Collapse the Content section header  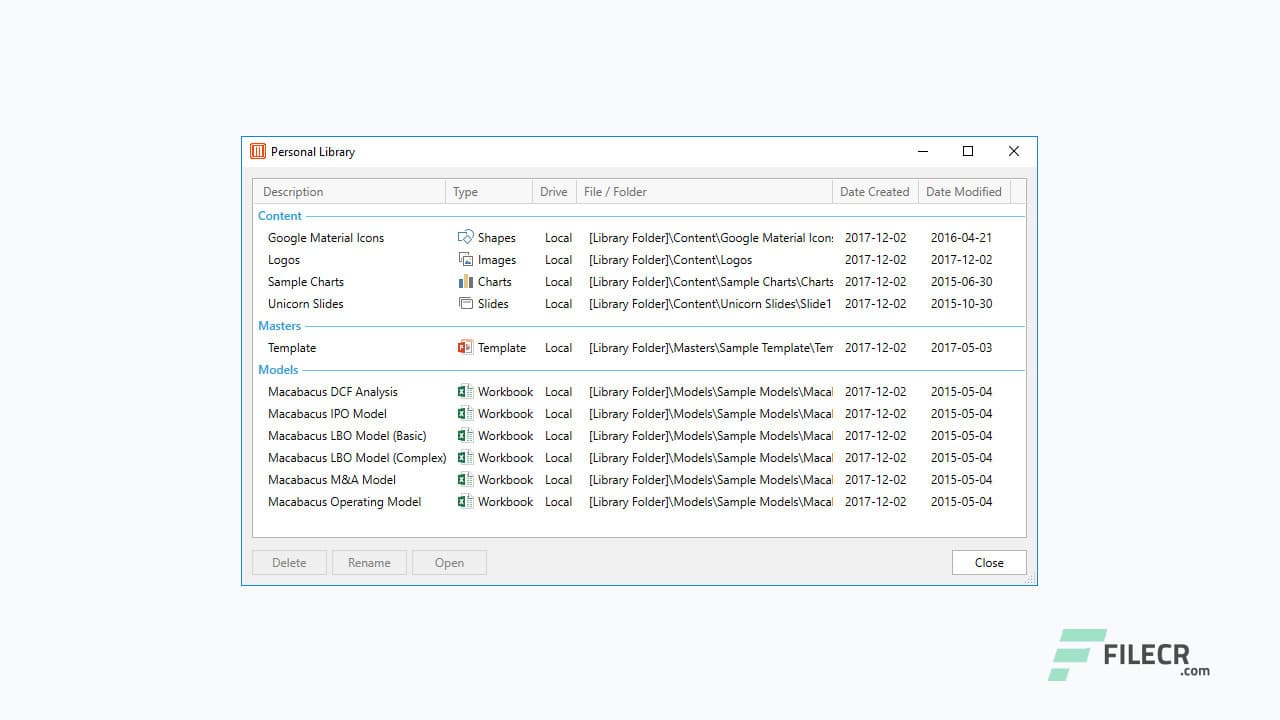(x=279, y=215)
